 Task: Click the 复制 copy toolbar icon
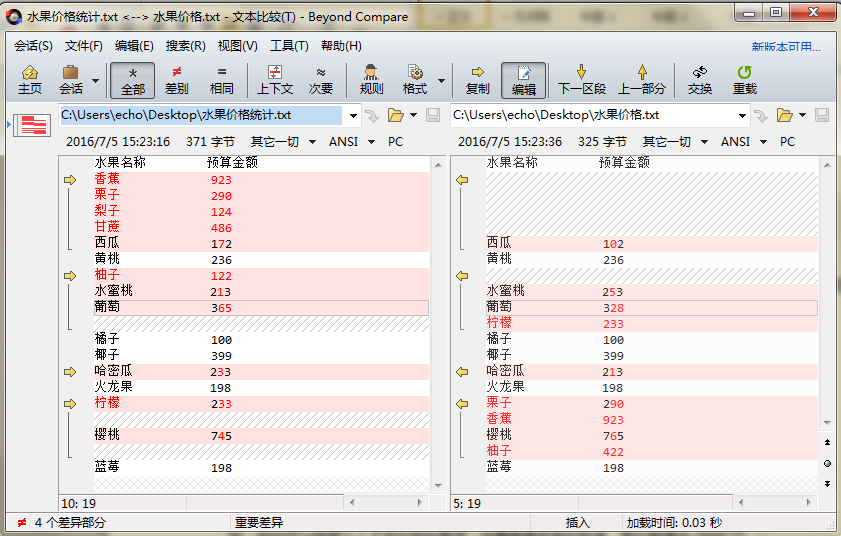477,80
